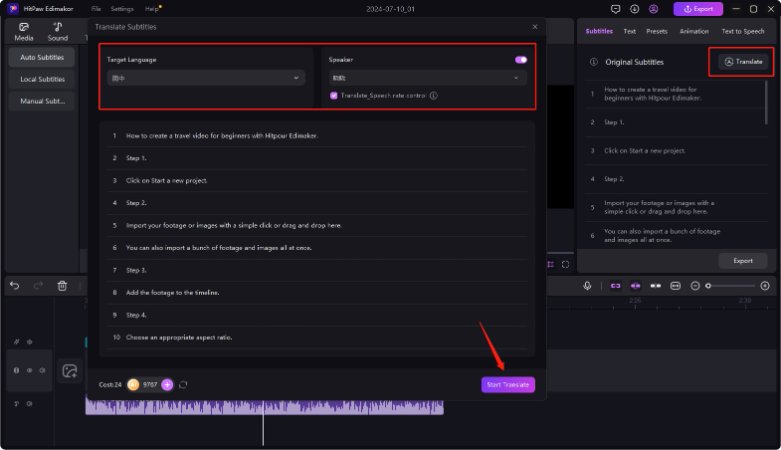The width and height of the screenshot is (781, 450).
Task: Click the Start Translate button
Action: point(507,385)
